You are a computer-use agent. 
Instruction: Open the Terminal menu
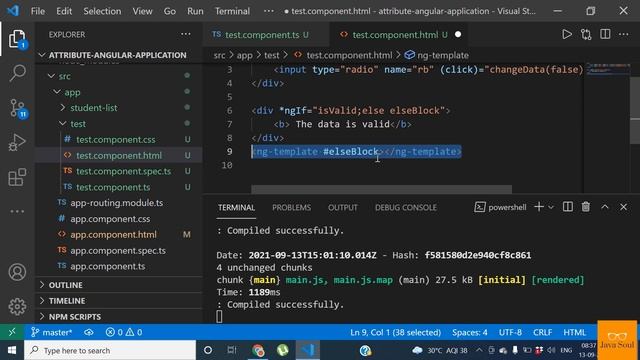(x=232, y=11)
